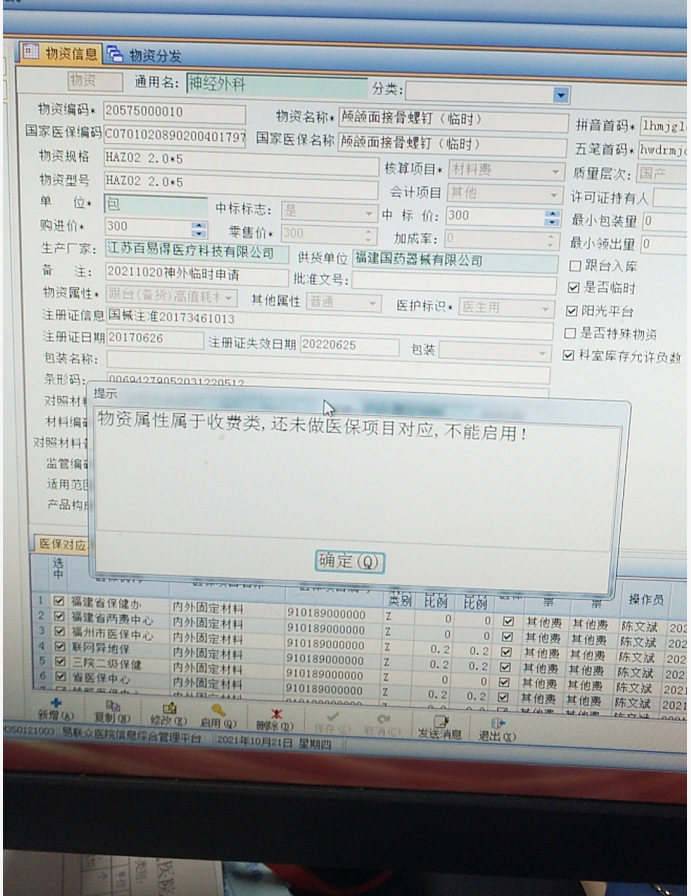Click status bar date 2021年10月21日 星期四

click(273, 742)
